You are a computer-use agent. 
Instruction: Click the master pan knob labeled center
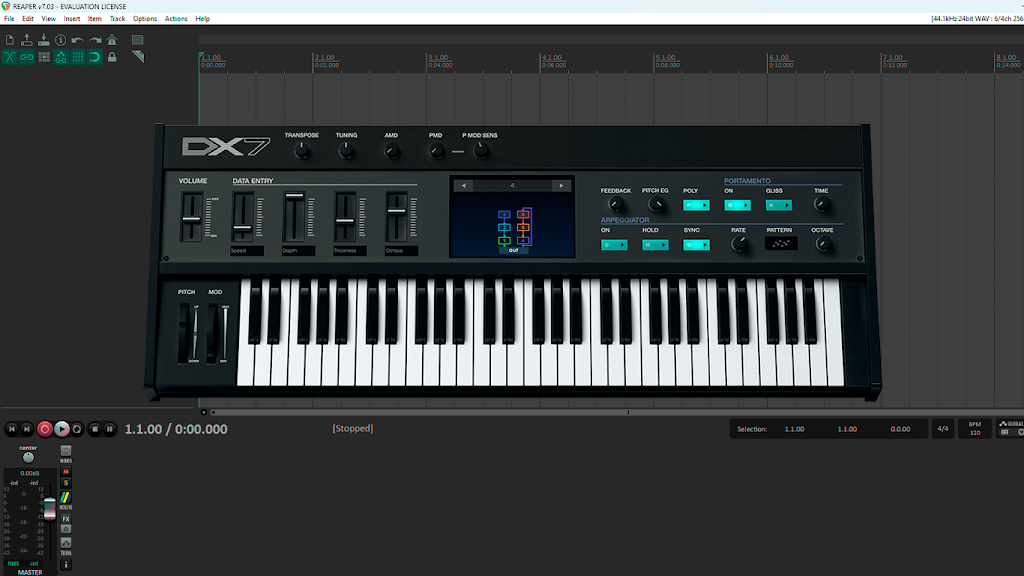28,458
